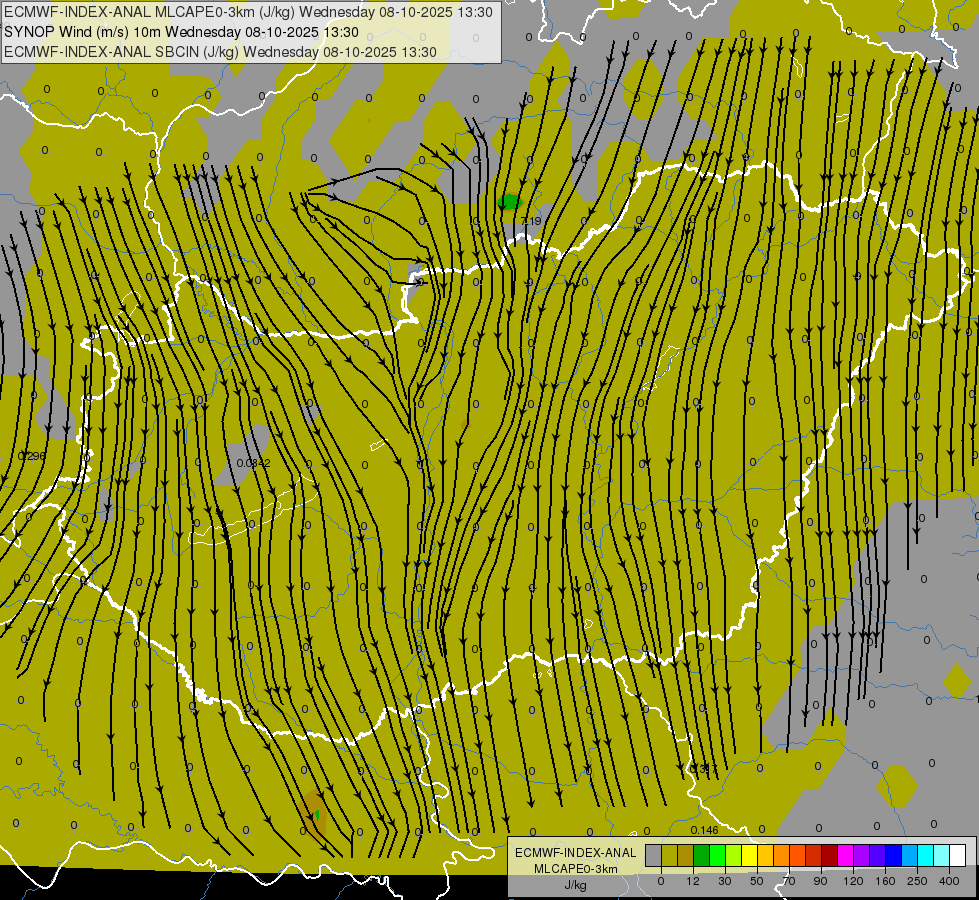The width and height of the screenshot is (979, 900).
Task: Click the "90" legend tick label
Action: pyautogui.click(x=820, y=881)
